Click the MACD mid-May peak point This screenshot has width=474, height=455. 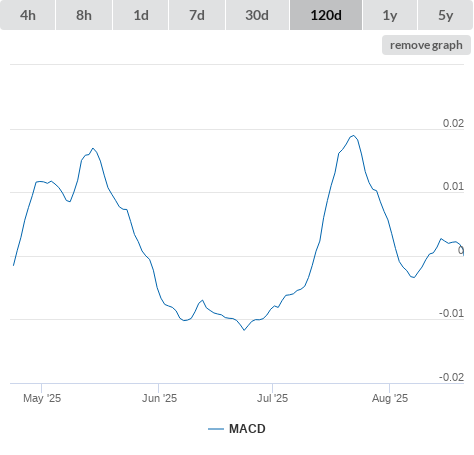tap(93, 148)
